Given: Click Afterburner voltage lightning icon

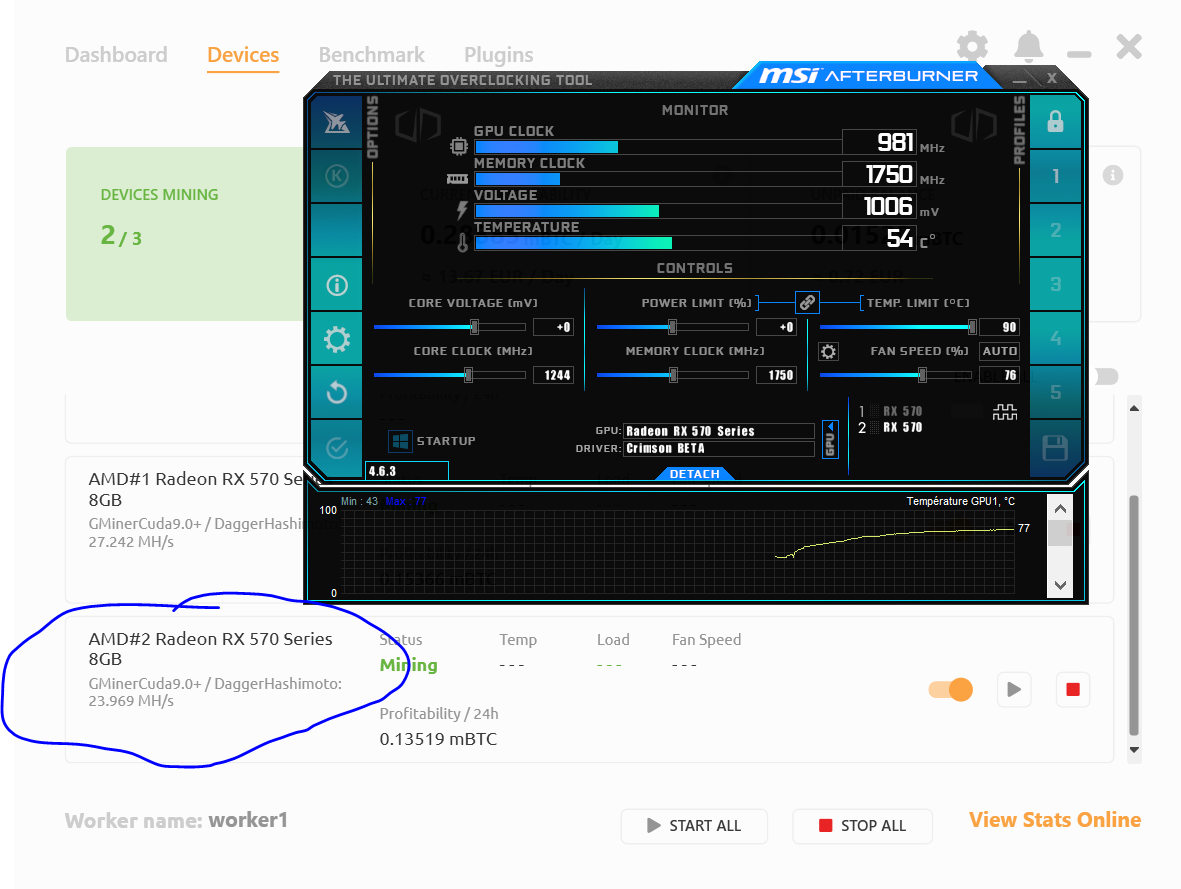Looking at the screenshot, I should [462, 211].
